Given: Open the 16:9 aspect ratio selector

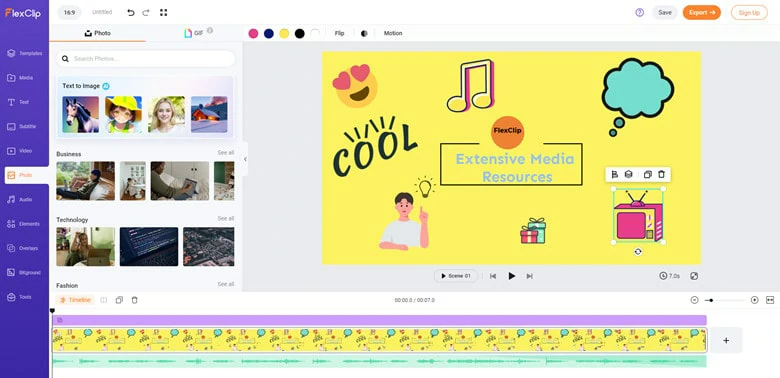Looking at the screenshot, I should [69, 12].
